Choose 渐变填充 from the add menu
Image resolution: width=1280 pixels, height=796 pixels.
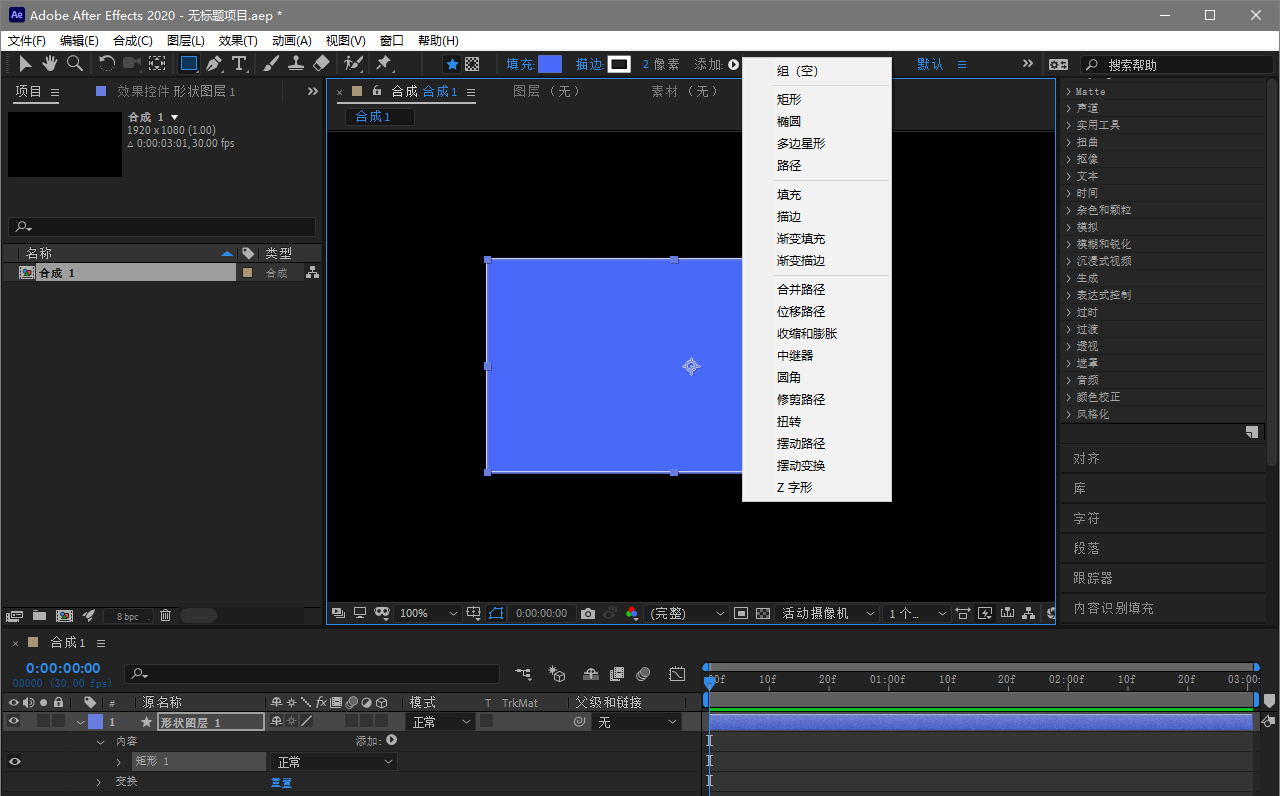801,239
